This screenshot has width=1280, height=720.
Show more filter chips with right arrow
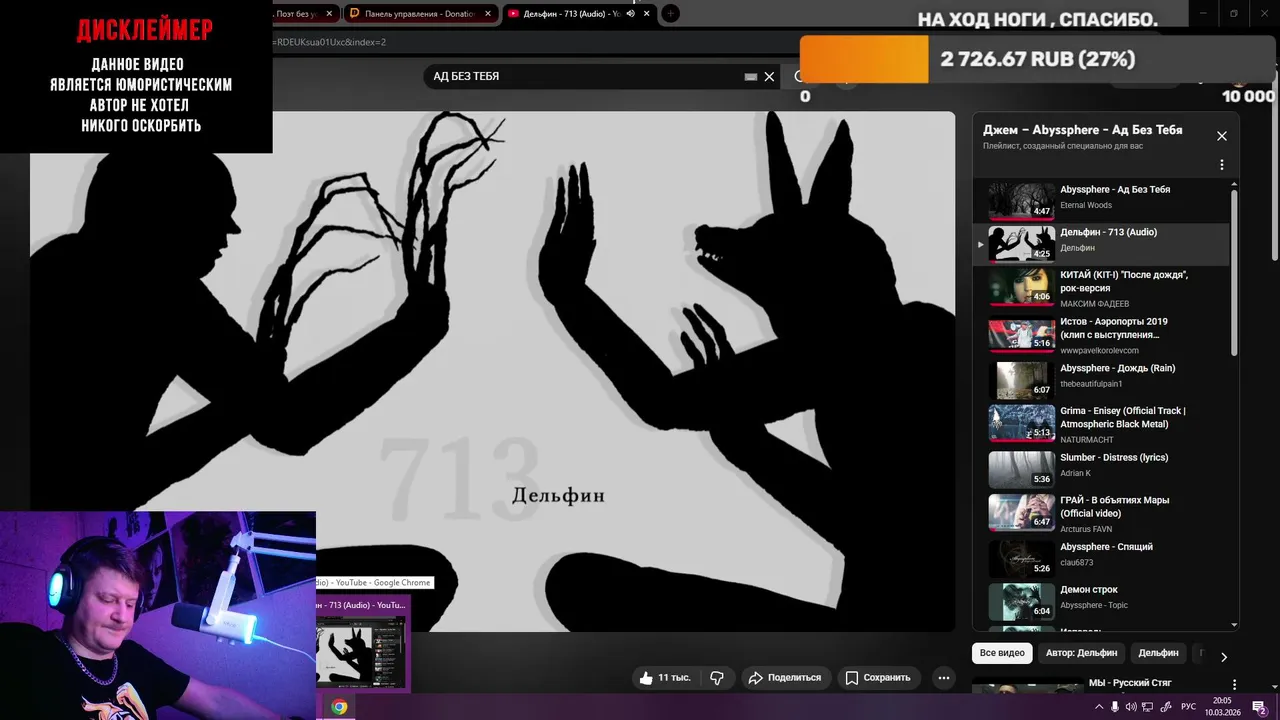(1223, 657)
